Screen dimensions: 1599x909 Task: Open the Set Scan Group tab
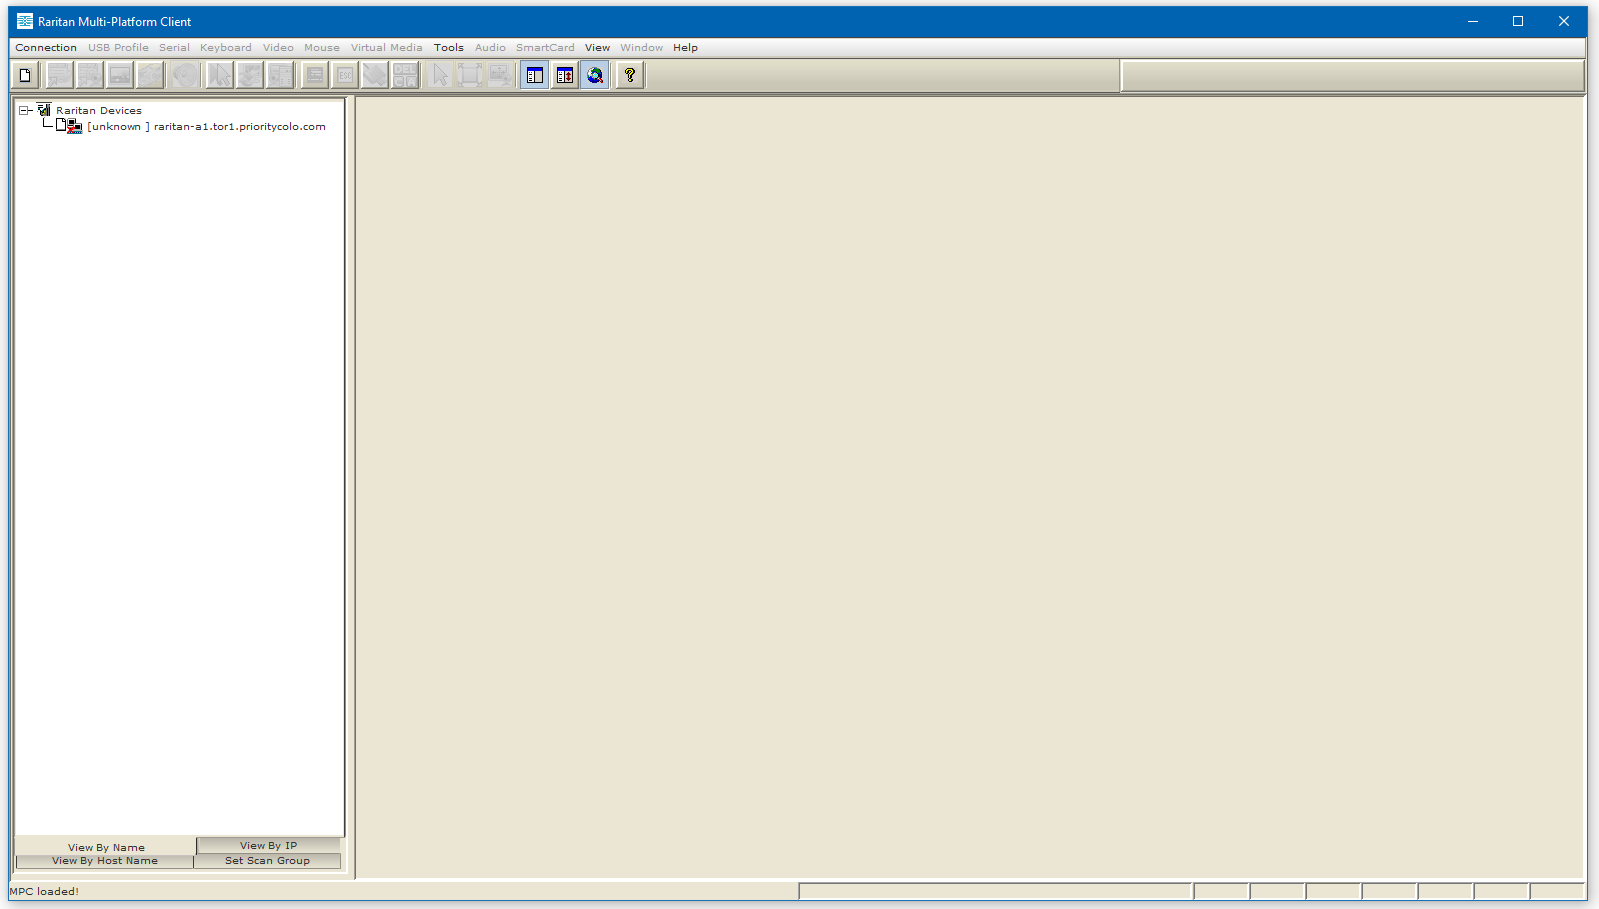267,861
